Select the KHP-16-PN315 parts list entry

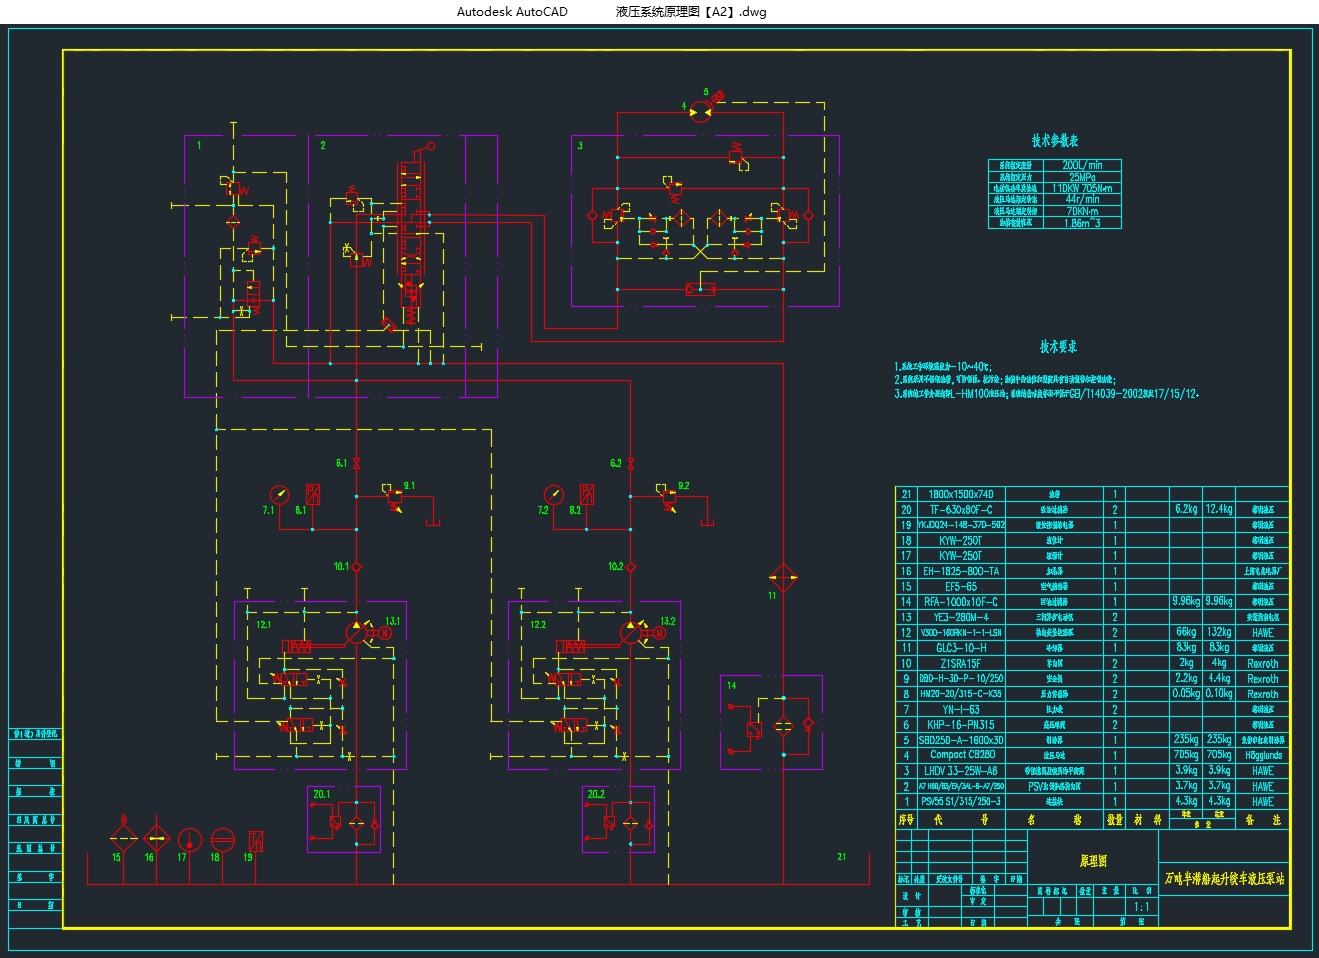960,724
